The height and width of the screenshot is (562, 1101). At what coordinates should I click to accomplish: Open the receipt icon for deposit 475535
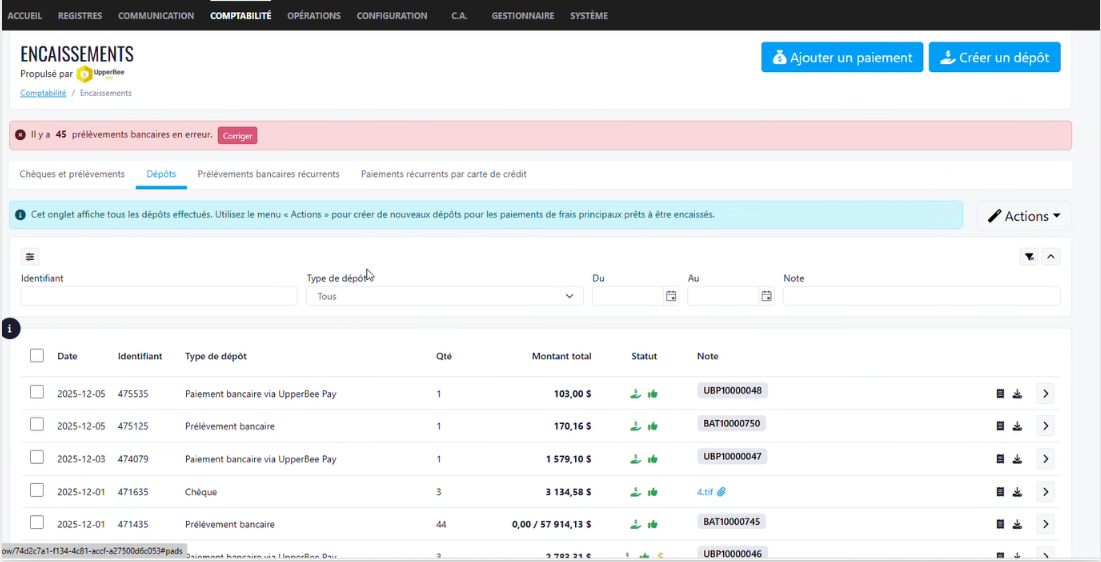click(x=1001, y=394)
